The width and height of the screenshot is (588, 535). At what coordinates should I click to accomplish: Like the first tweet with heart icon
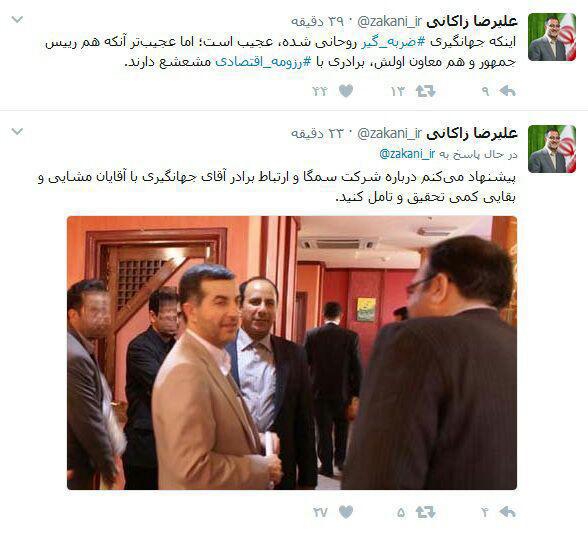(346, 91)
